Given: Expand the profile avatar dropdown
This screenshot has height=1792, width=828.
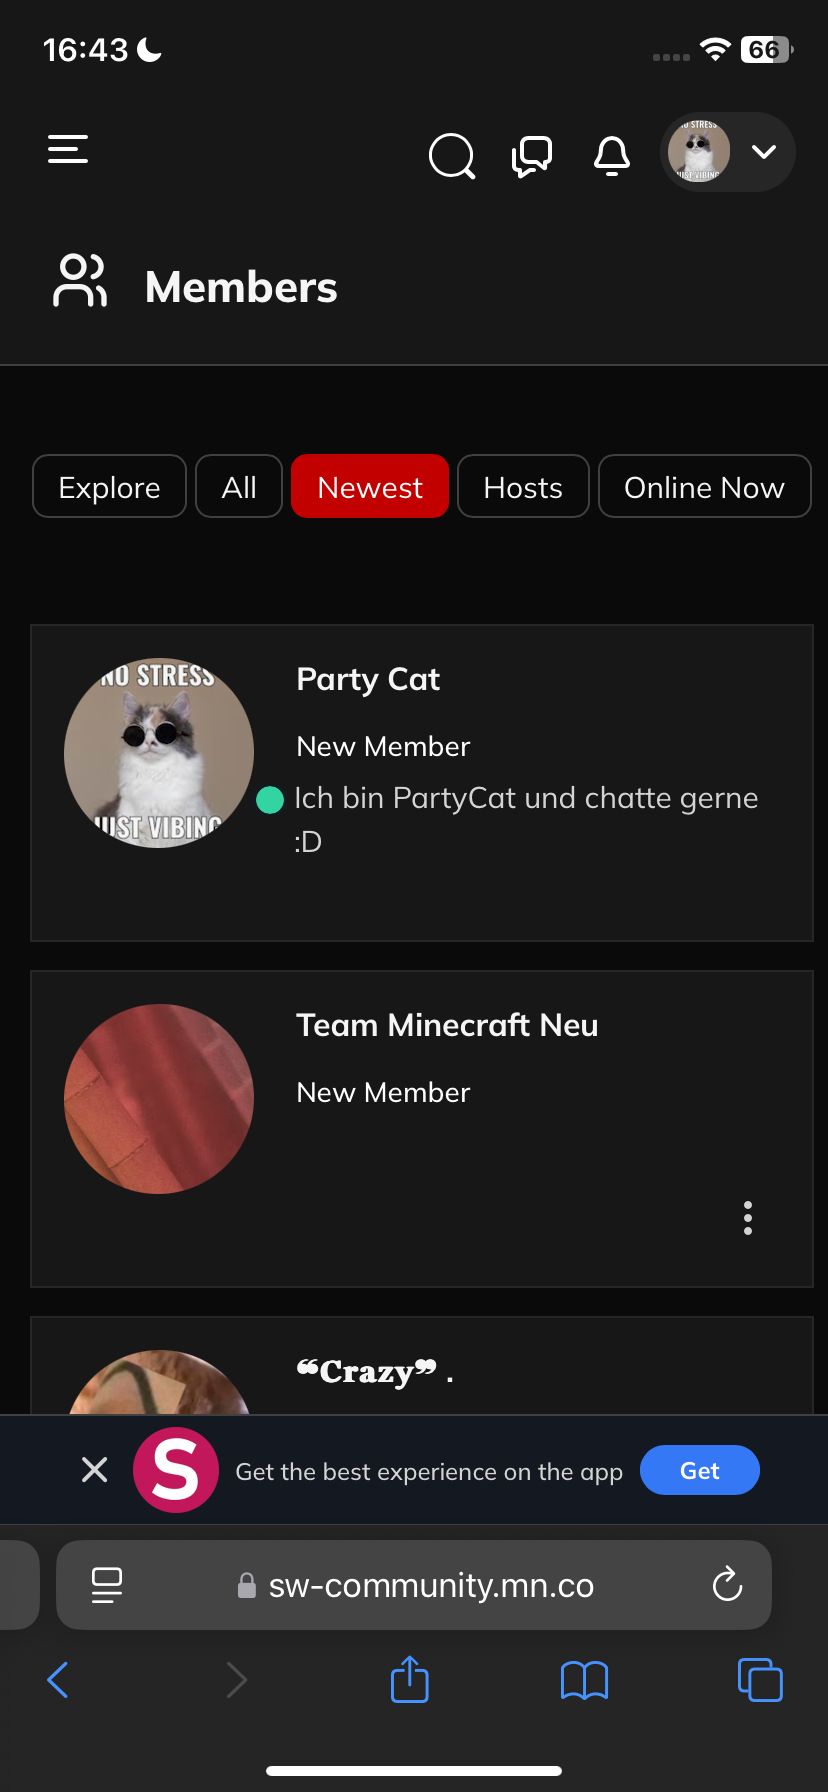Looking at the screenshot, I should coord(728,152).
